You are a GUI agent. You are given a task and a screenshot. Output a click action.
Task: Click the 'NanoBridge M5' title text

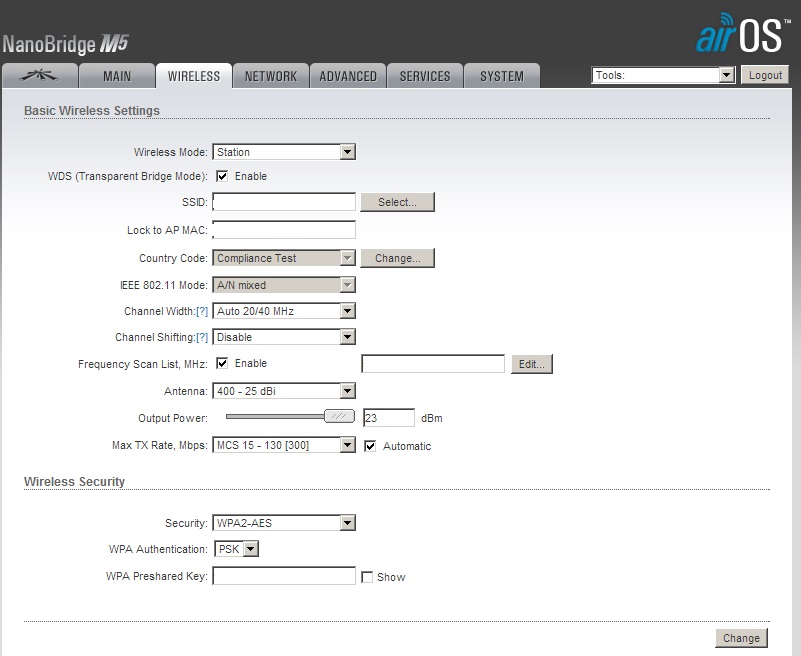click(65, 44)
